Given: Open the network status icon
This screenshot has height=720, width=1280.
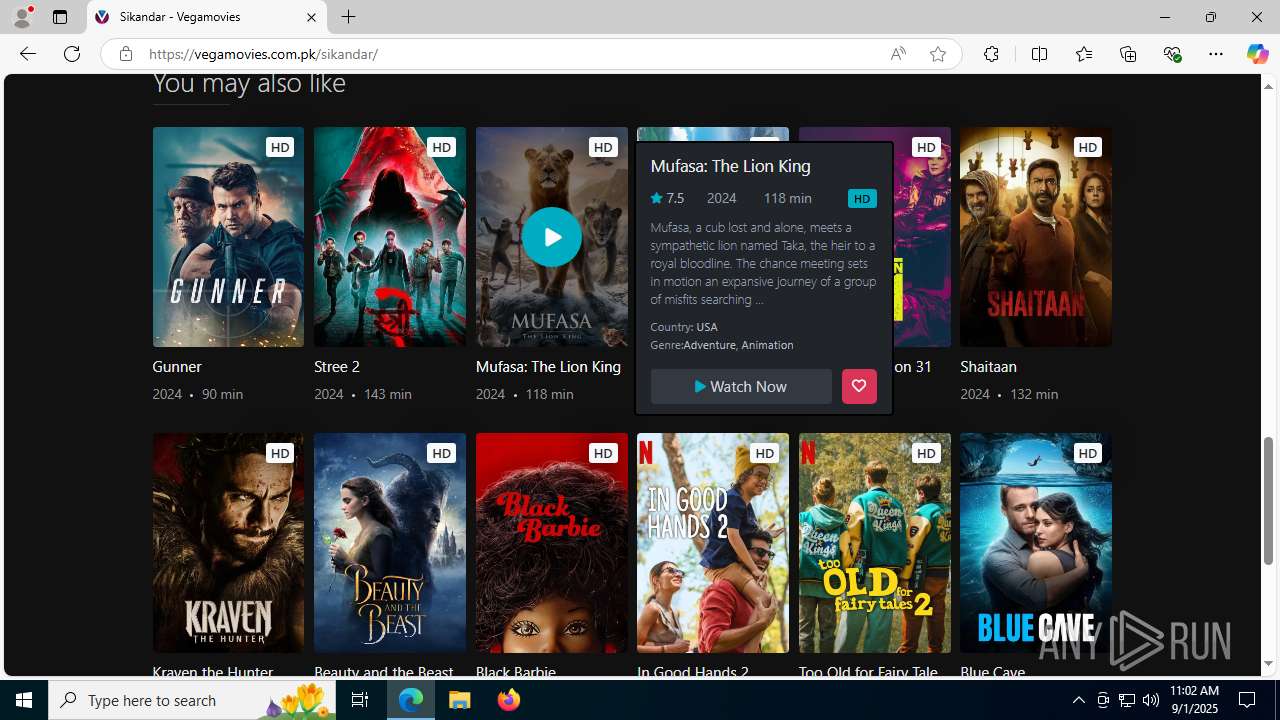Looking at the screenshot, I should (x=1127, y=700).
